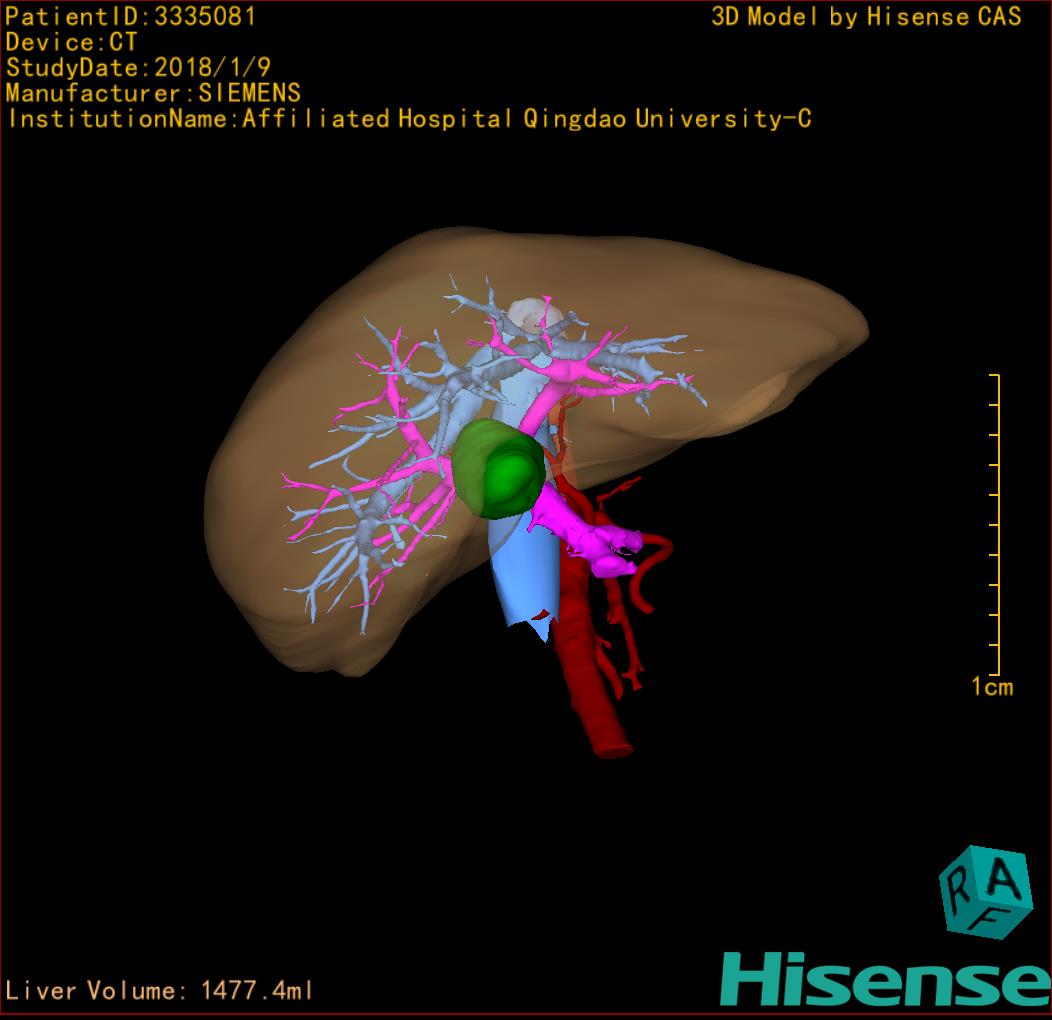This screenshot has width=1052, height=1020.
Task: Click '3D Model by Hisense CAS' text
Action: tap(866, 16)
